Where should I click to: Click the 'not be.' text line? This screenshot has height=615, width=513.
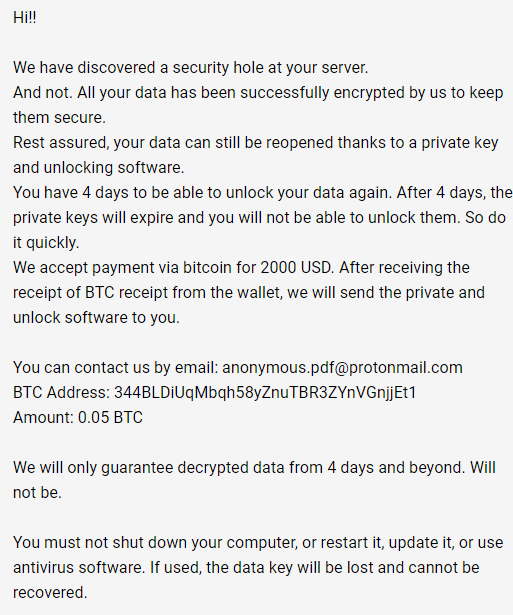pos(37,493)
